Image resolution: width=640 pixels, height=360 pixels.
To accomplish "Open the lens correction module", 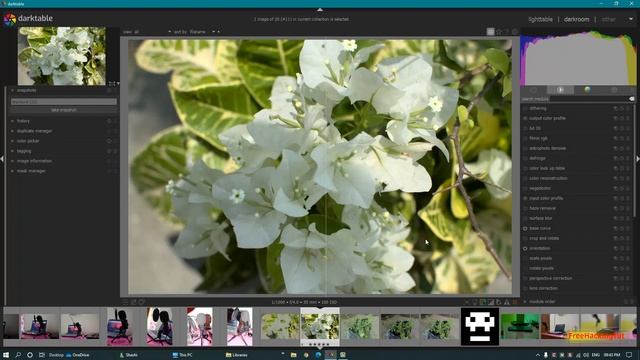I will point(543,289).
